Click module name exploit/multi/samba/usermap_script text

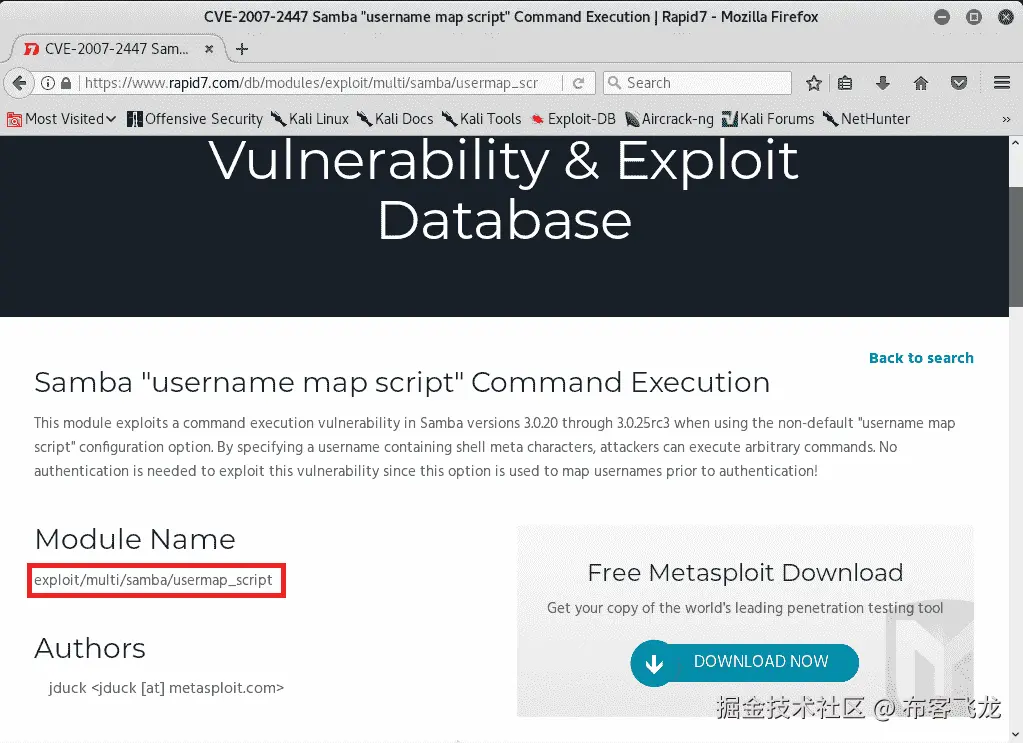[x=153, y=580]
